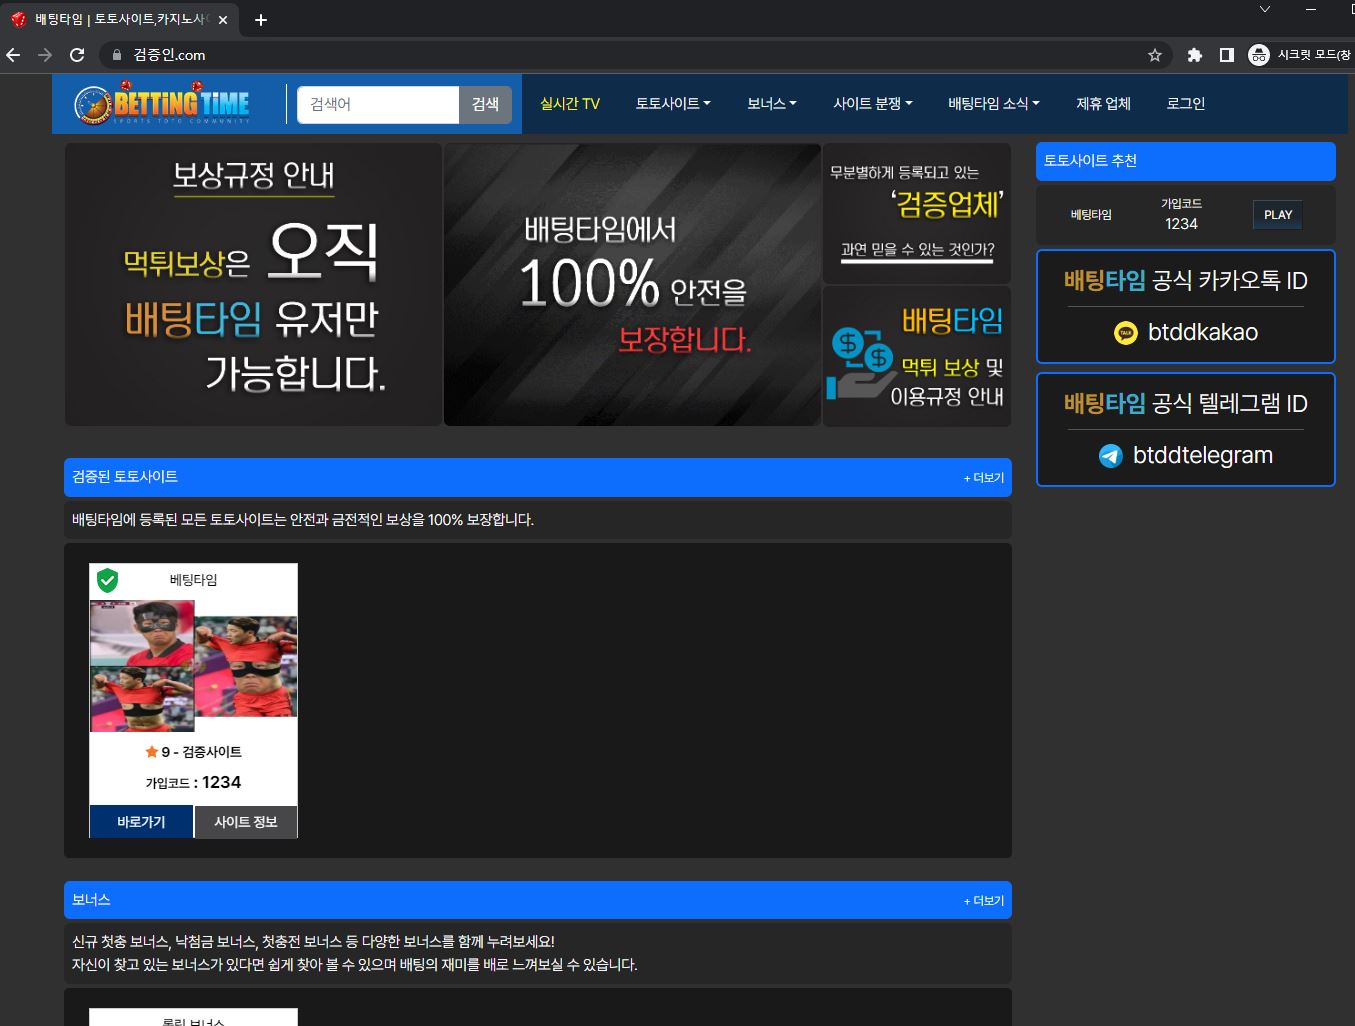Click the 토토사이트 추천 sidebar header

pos(1186,161)
